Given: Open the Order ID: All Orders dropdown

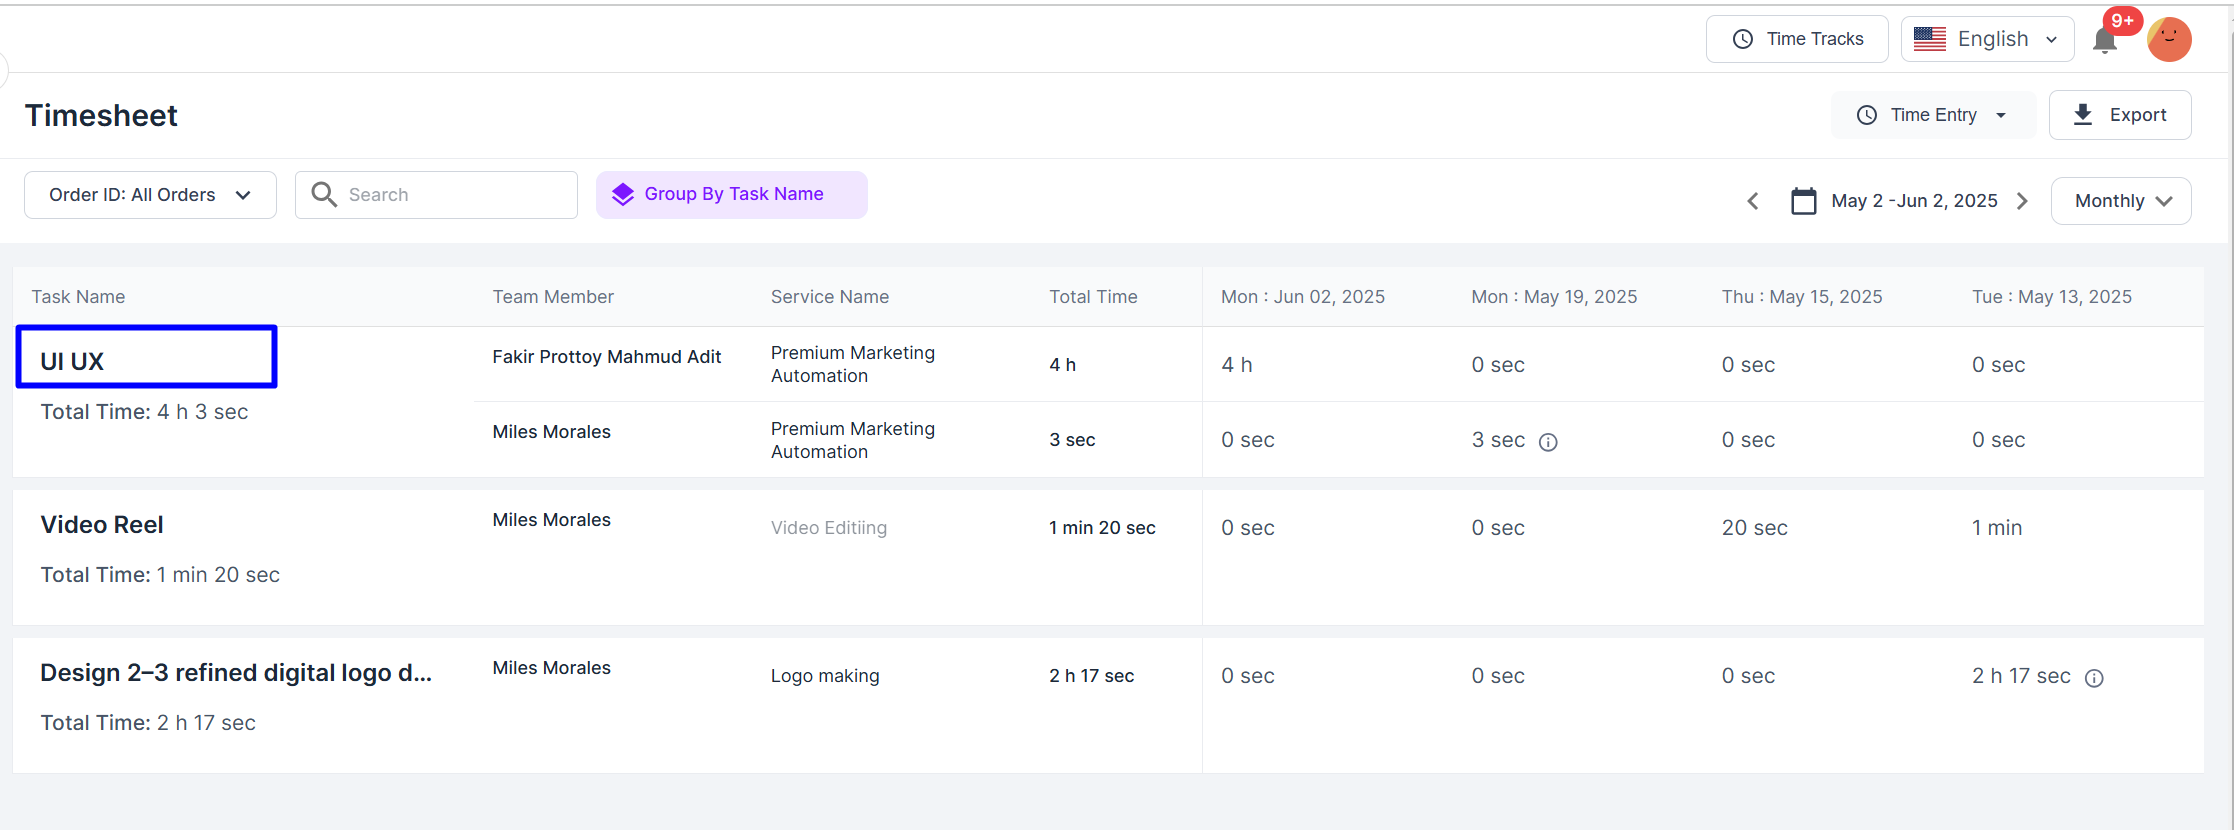Looking at the screenshot, I should tap(150, 195).
